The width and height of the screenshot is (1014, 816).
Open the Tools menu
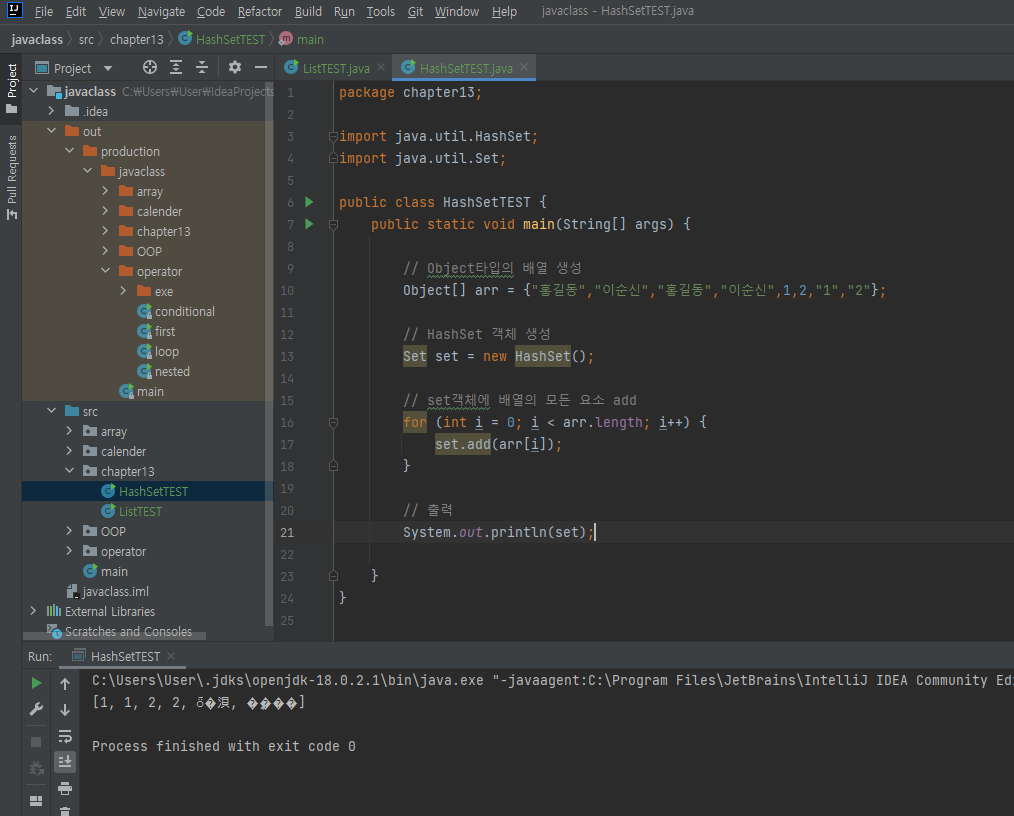(380, 12)
